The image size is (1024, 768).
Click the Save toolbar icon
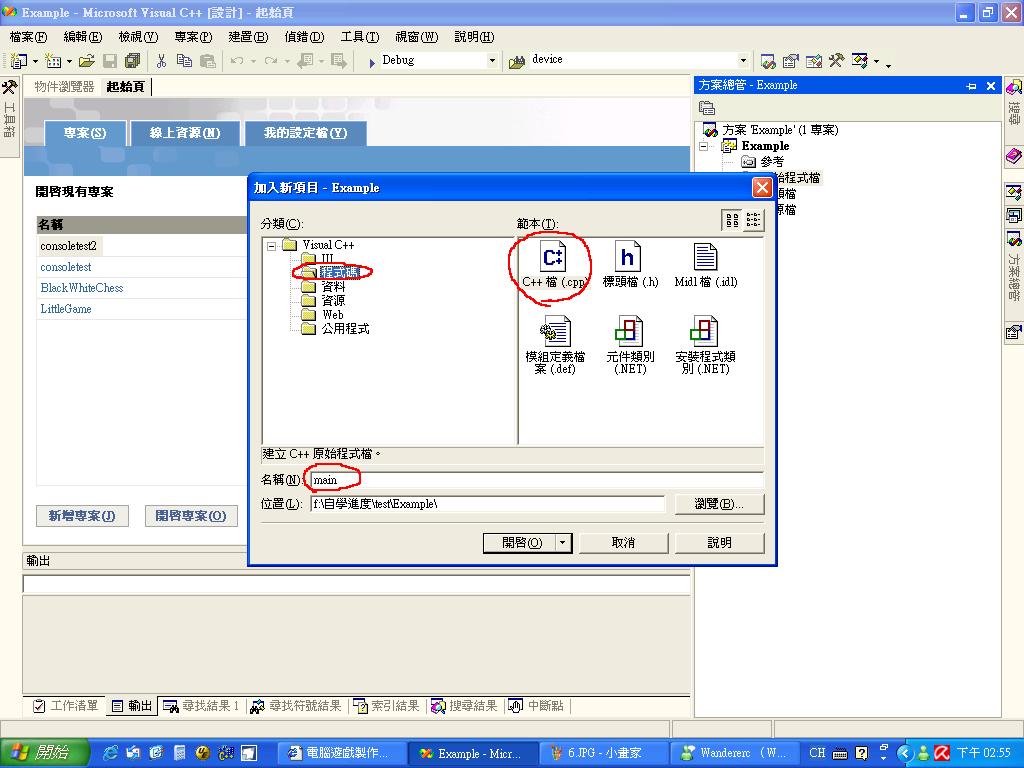click(110, 61)
